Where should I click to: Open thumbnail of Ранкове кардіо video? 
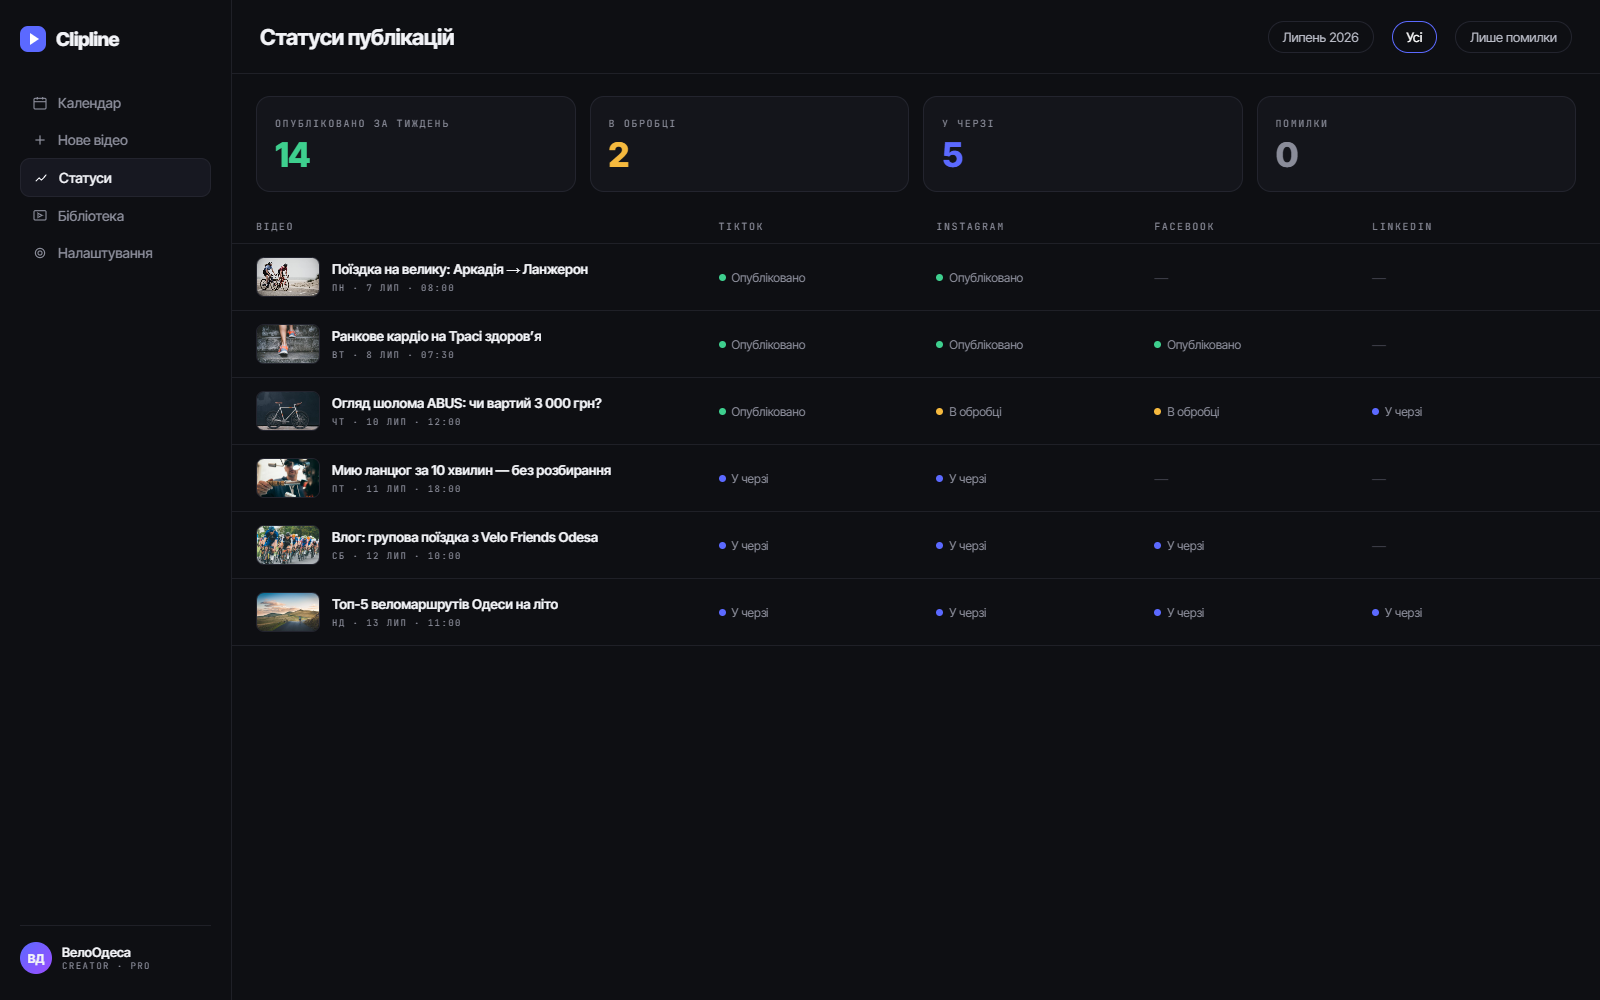[288, 344]
